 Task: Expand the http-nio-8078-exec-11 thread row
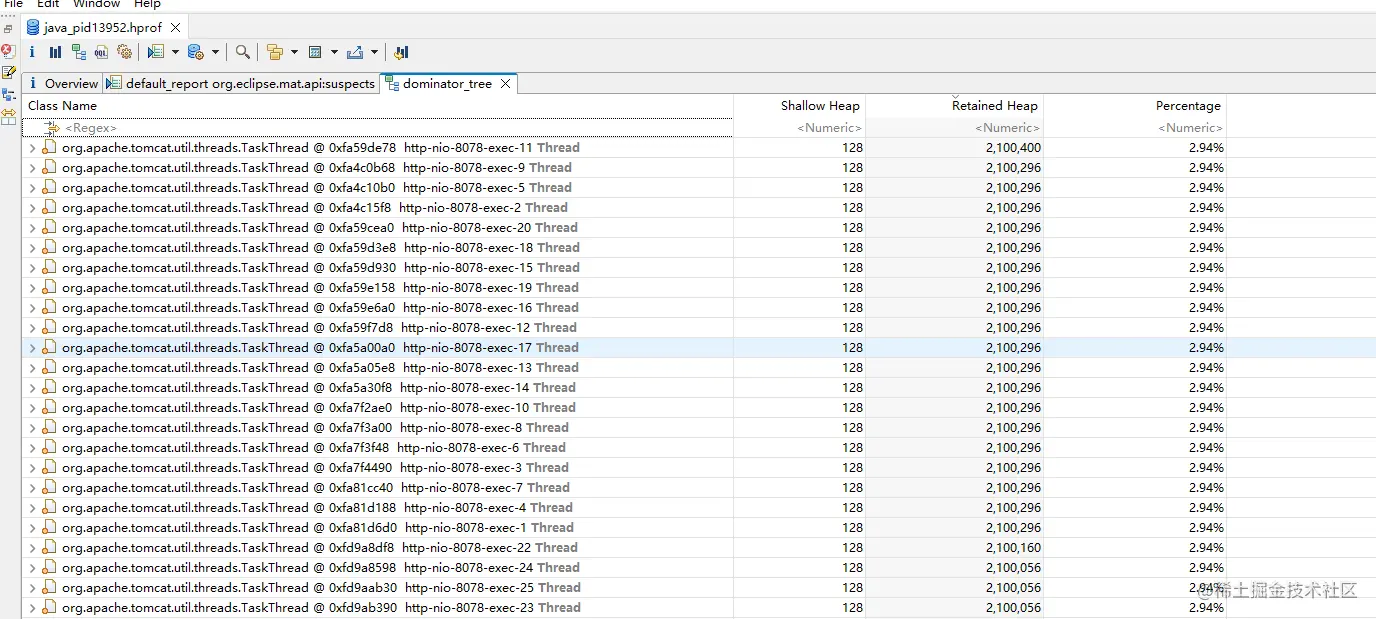pos(32,148)
